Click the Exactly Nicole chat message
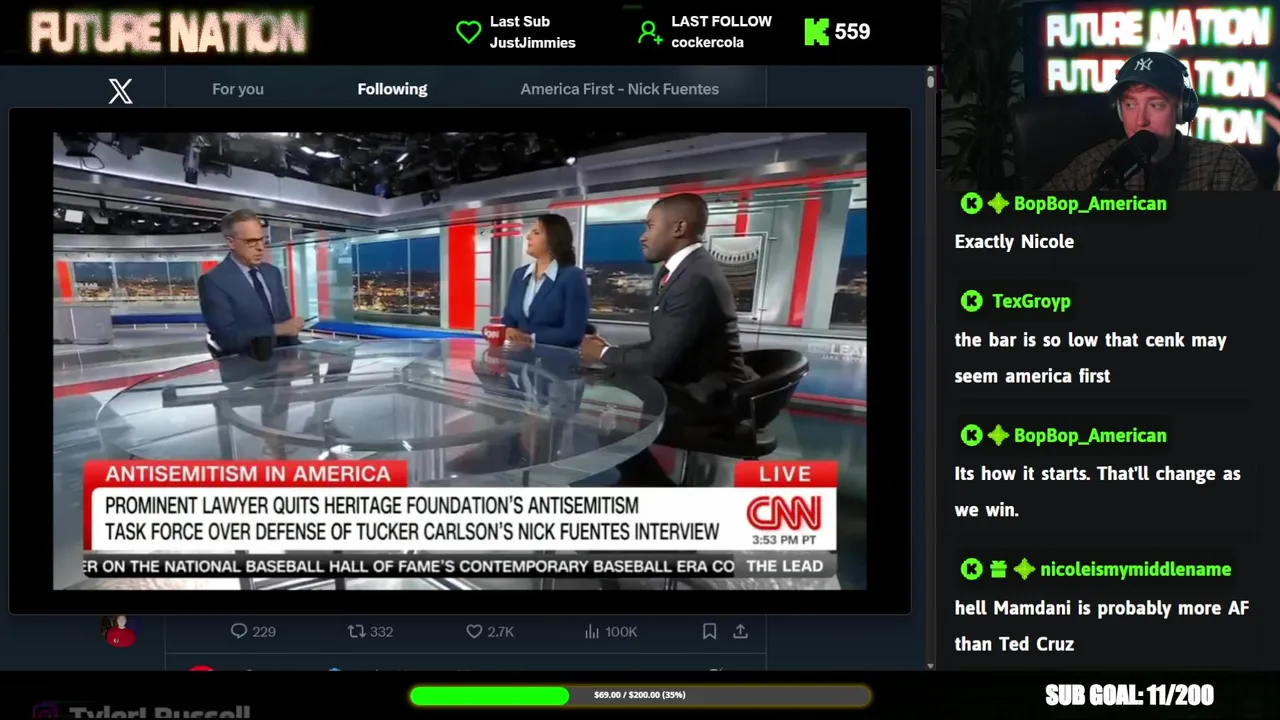This screenshot has height=720, width=1280. coord(1014,242)
